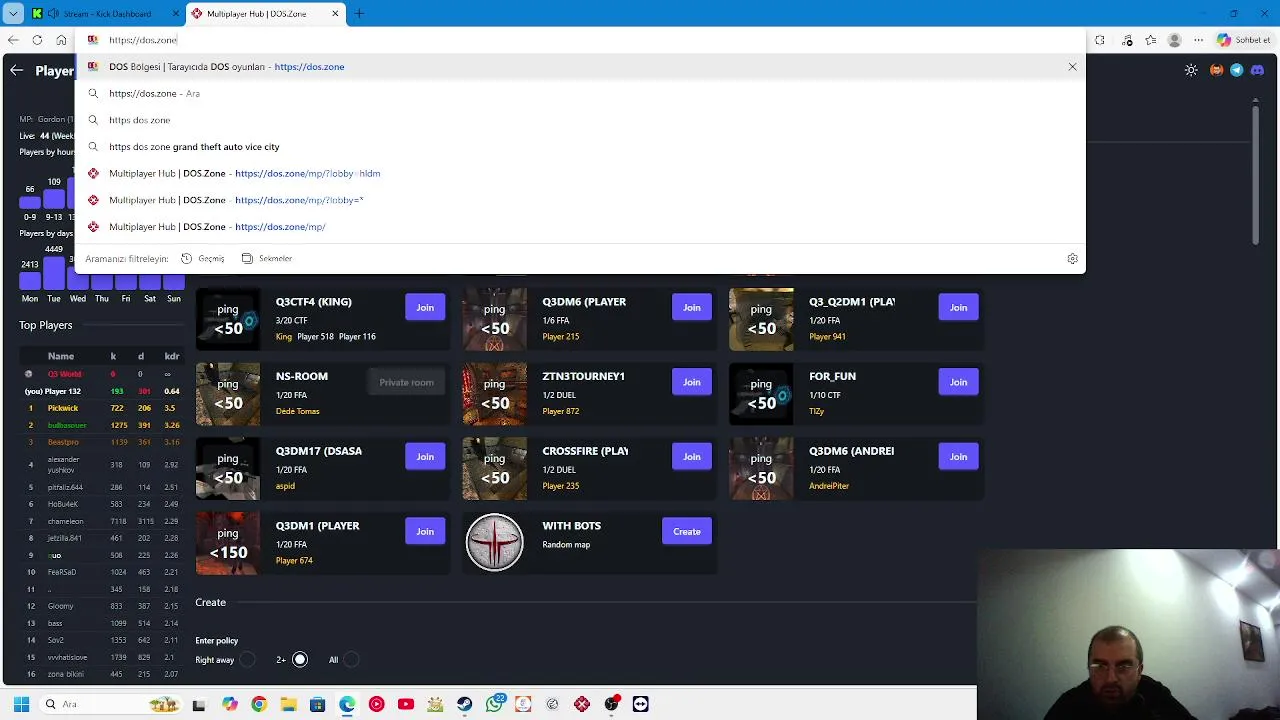Open the dos.zone/mp/?lobby=* suggestion
This screenshot has height=720, width=1280.
[x=580, y=200]
